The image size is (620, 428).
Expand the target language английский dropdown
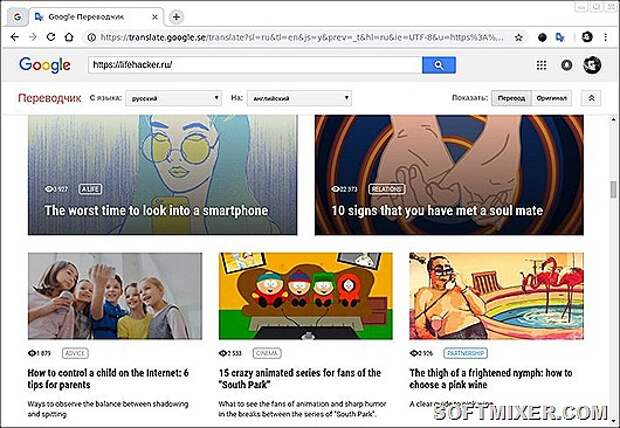click(299, 98)
